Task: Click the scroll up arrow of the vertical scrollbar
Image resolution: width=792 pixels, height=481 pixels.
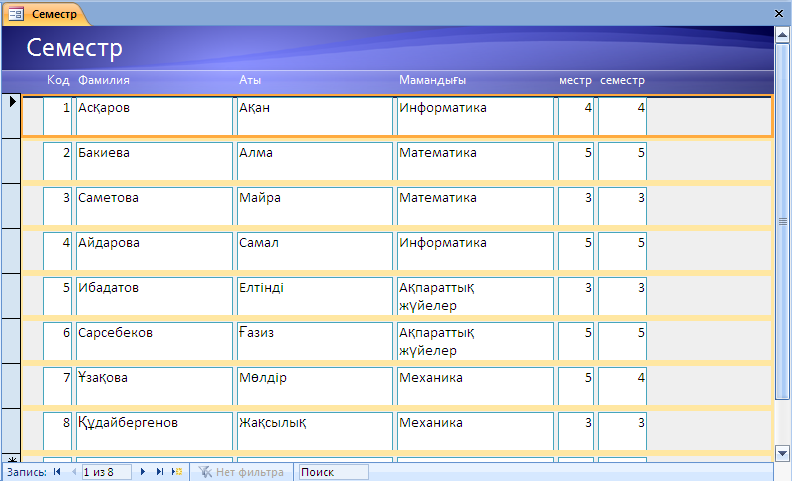Action: [x=782, y=35]
